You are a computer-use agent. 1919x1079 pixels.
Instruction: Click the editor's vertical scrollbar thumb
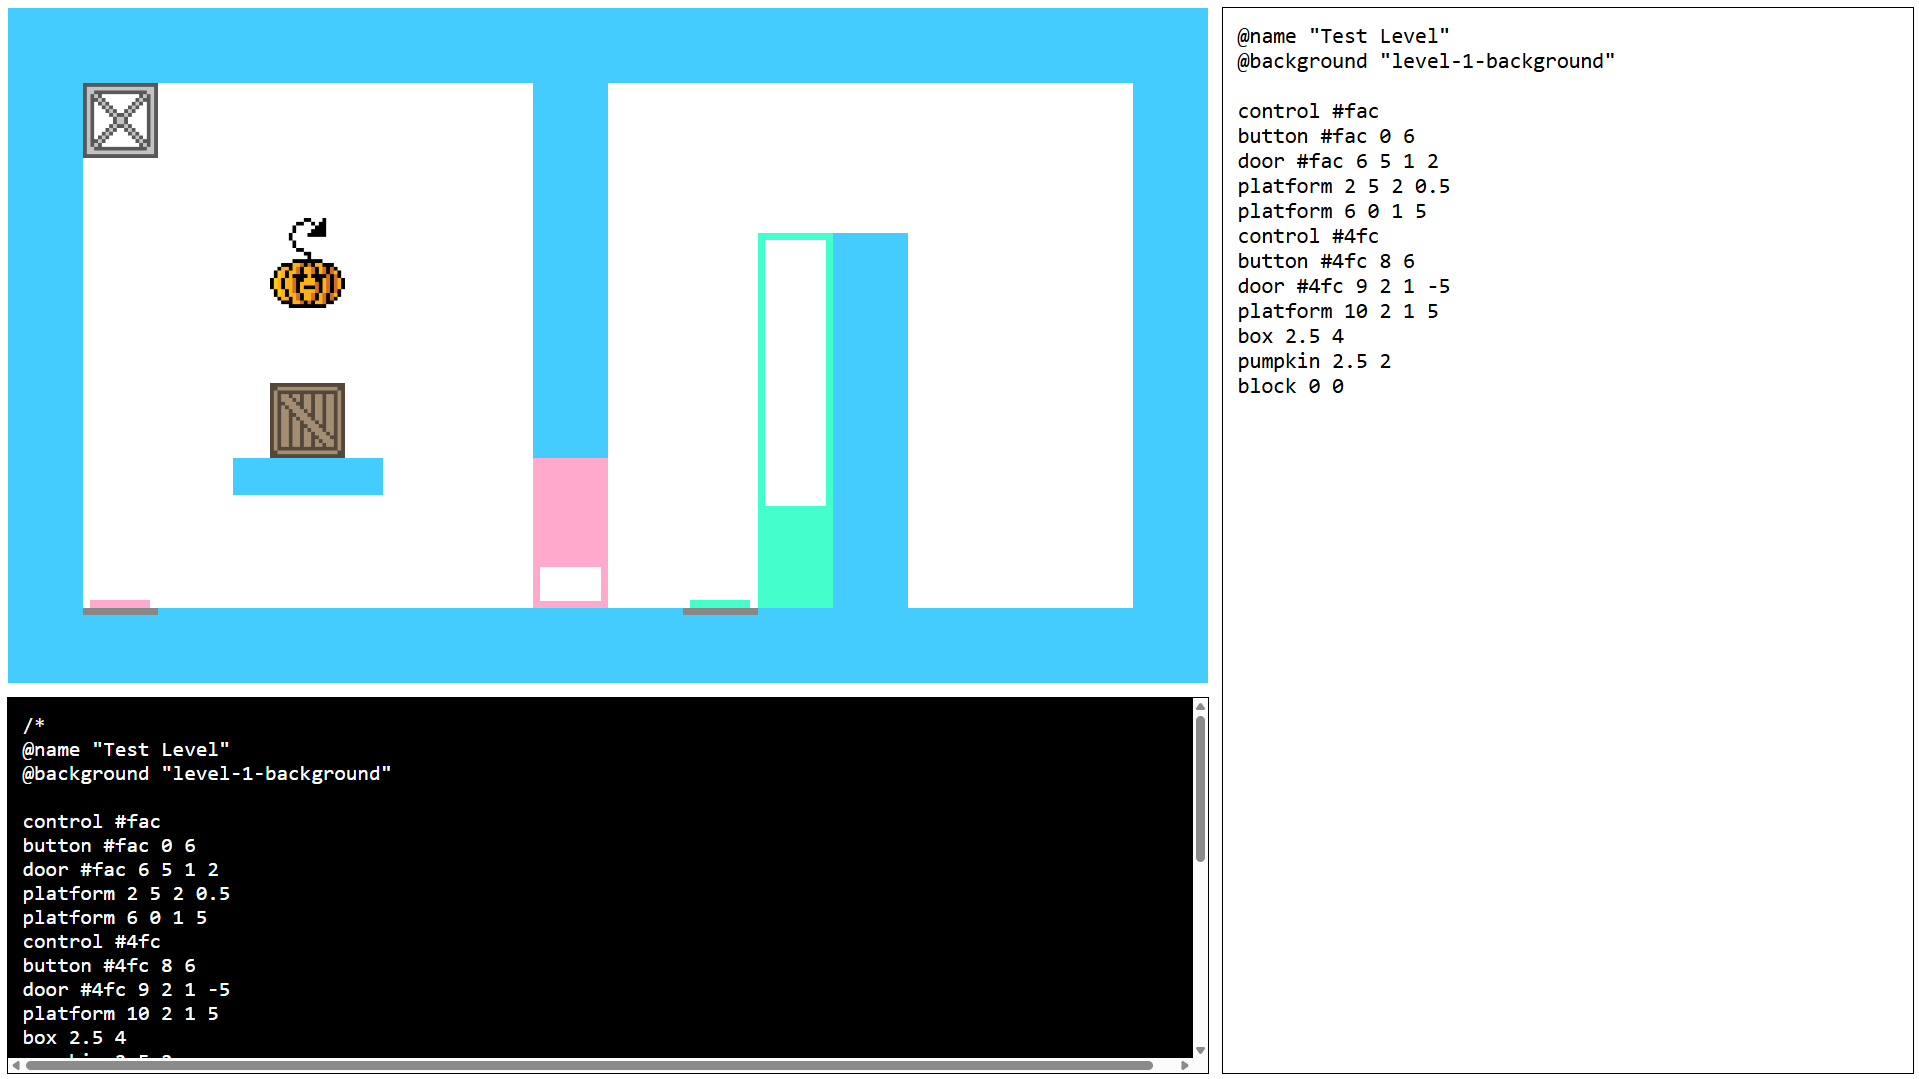(x=1200, y=788)
